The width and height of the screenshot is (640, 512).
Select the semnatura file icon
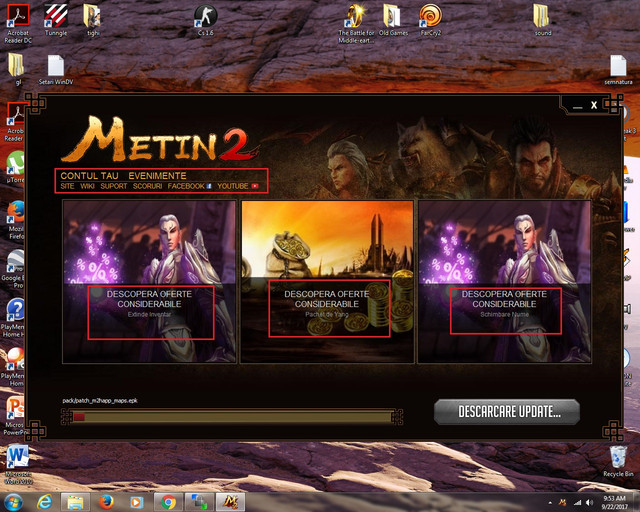[618, 69]
